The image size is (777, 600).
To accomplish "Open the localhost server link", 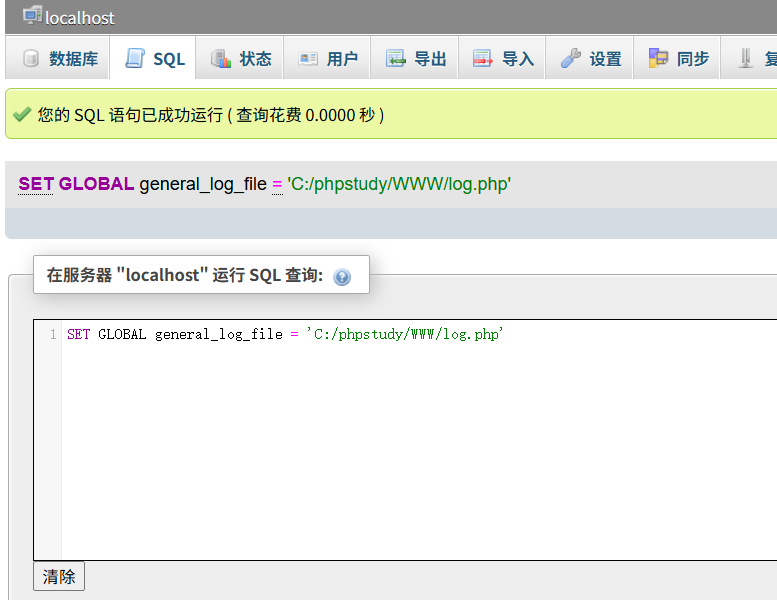I will [80, 18].
